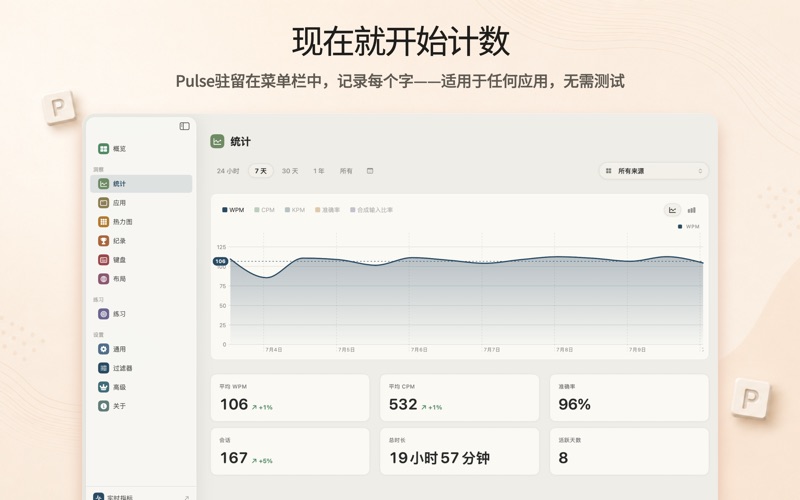Click the 7月9日 date label on chart axis
This screenshot has width=800, height=500.
click(637, 349)
